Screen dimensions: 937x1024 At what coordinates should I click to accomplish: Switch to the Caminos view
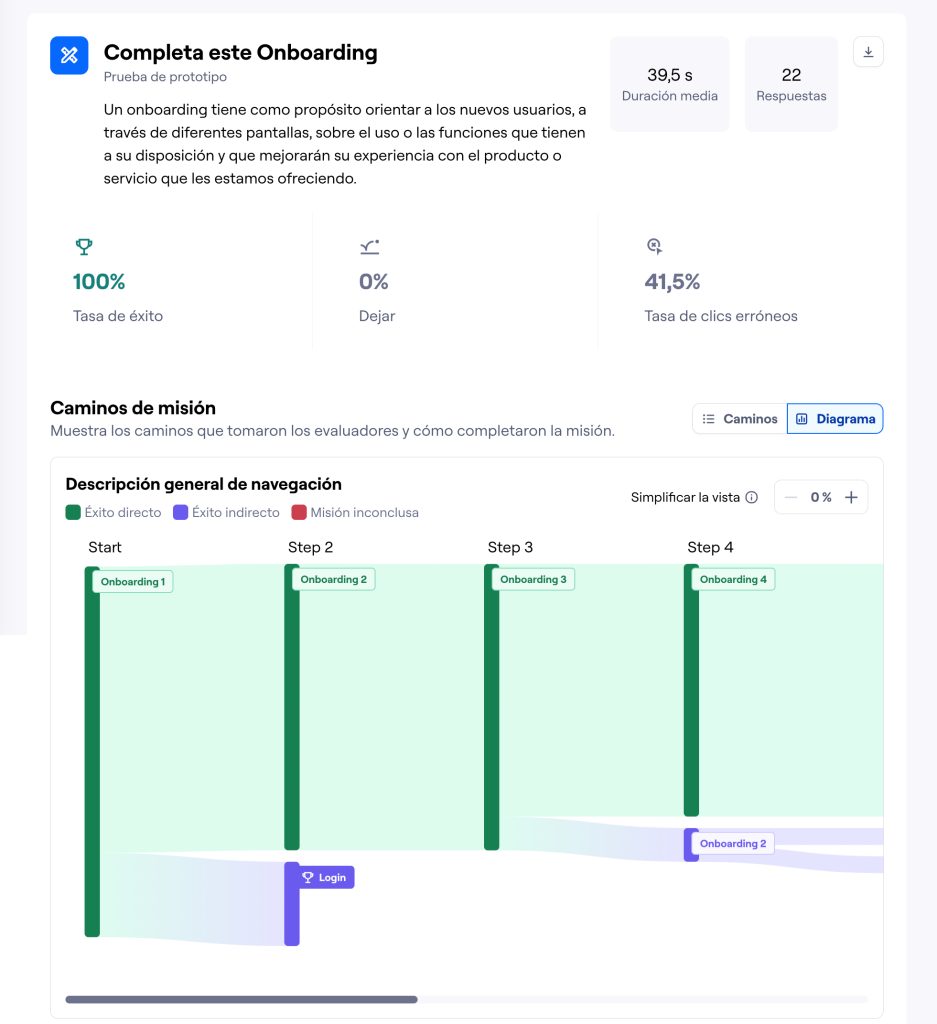pyautogui.click(x=740, y=419)
